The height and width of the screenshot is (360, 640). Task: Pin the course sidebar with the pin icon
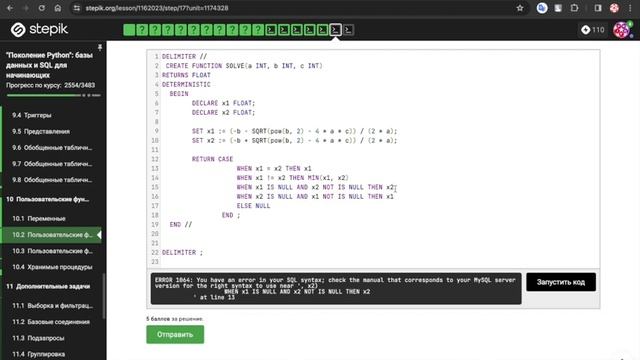[x=100, y=47]
